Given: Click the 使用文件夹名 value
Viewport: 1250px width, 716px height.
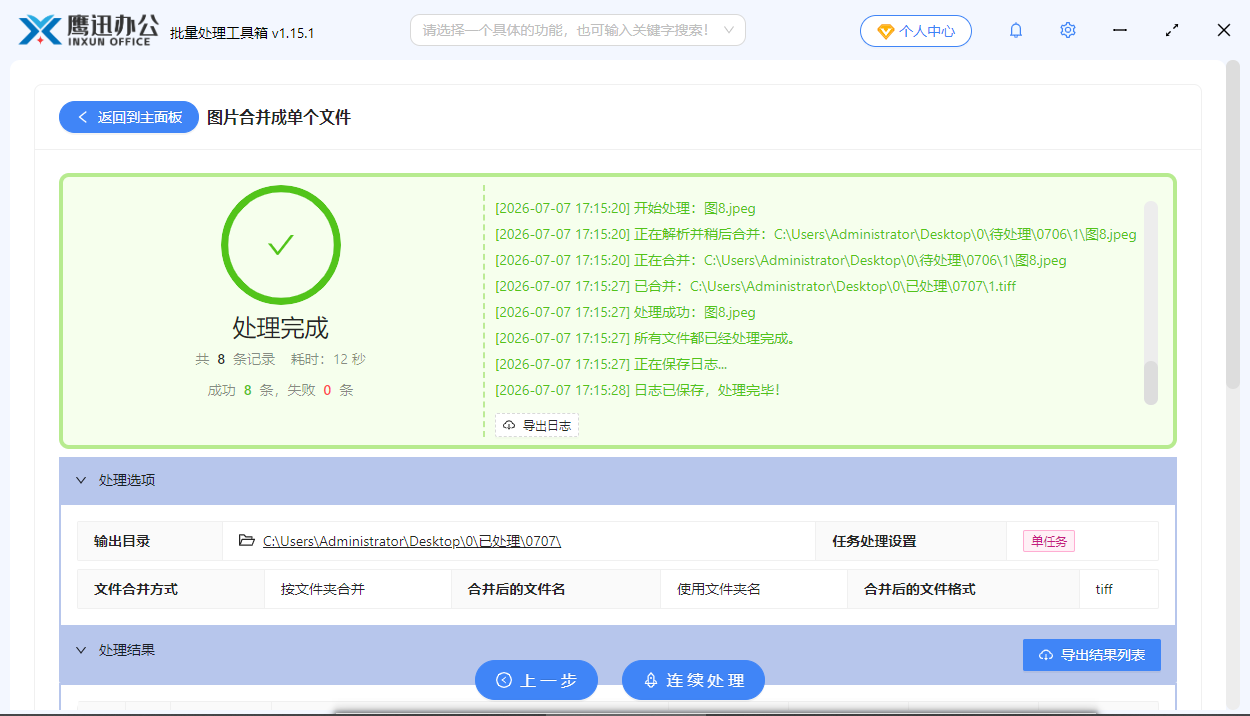Looking at the screenshot, I should (719, 589).
